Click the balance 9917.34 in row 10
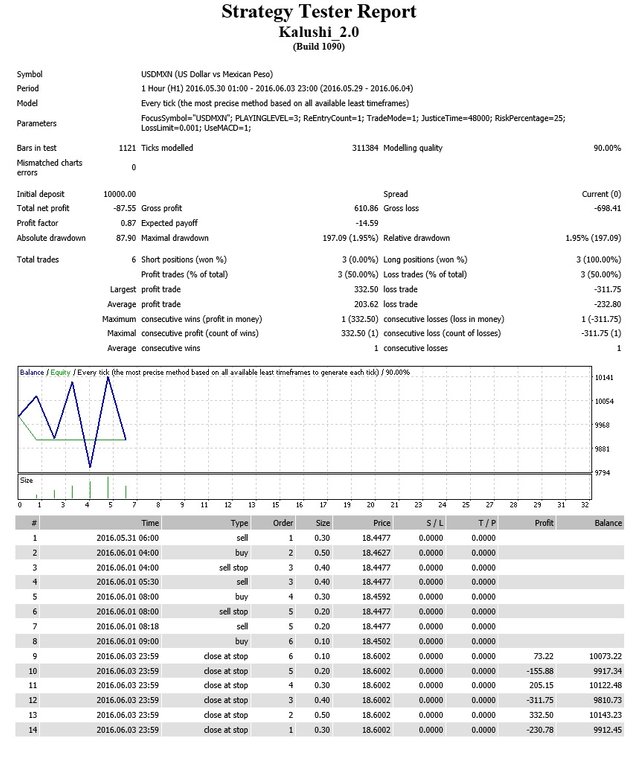 tap(608, 671)
